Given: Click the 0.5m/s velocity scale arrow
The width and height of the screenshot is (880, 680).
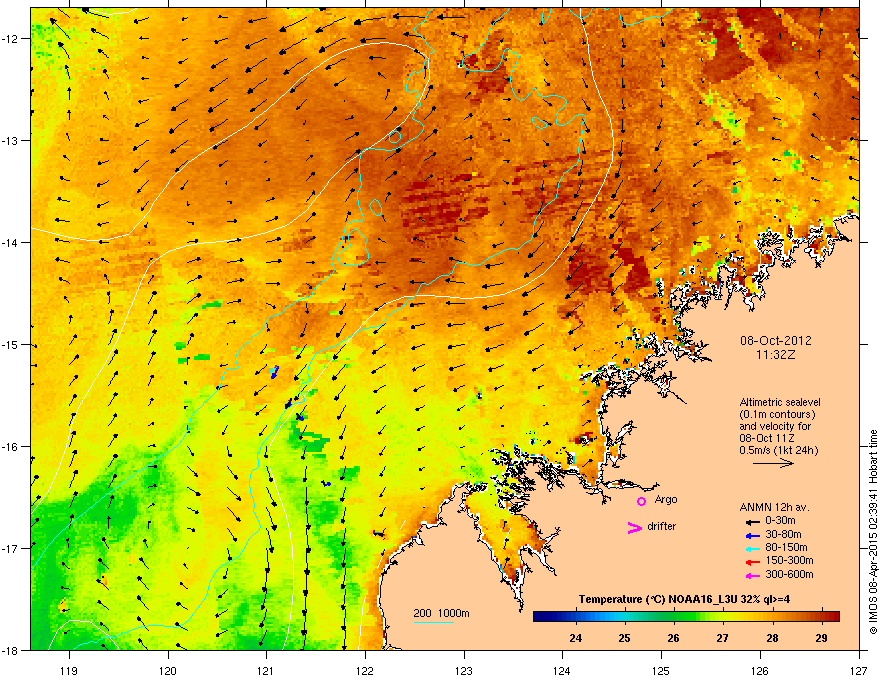Looking at the screenshot, I should click(773, 463).
